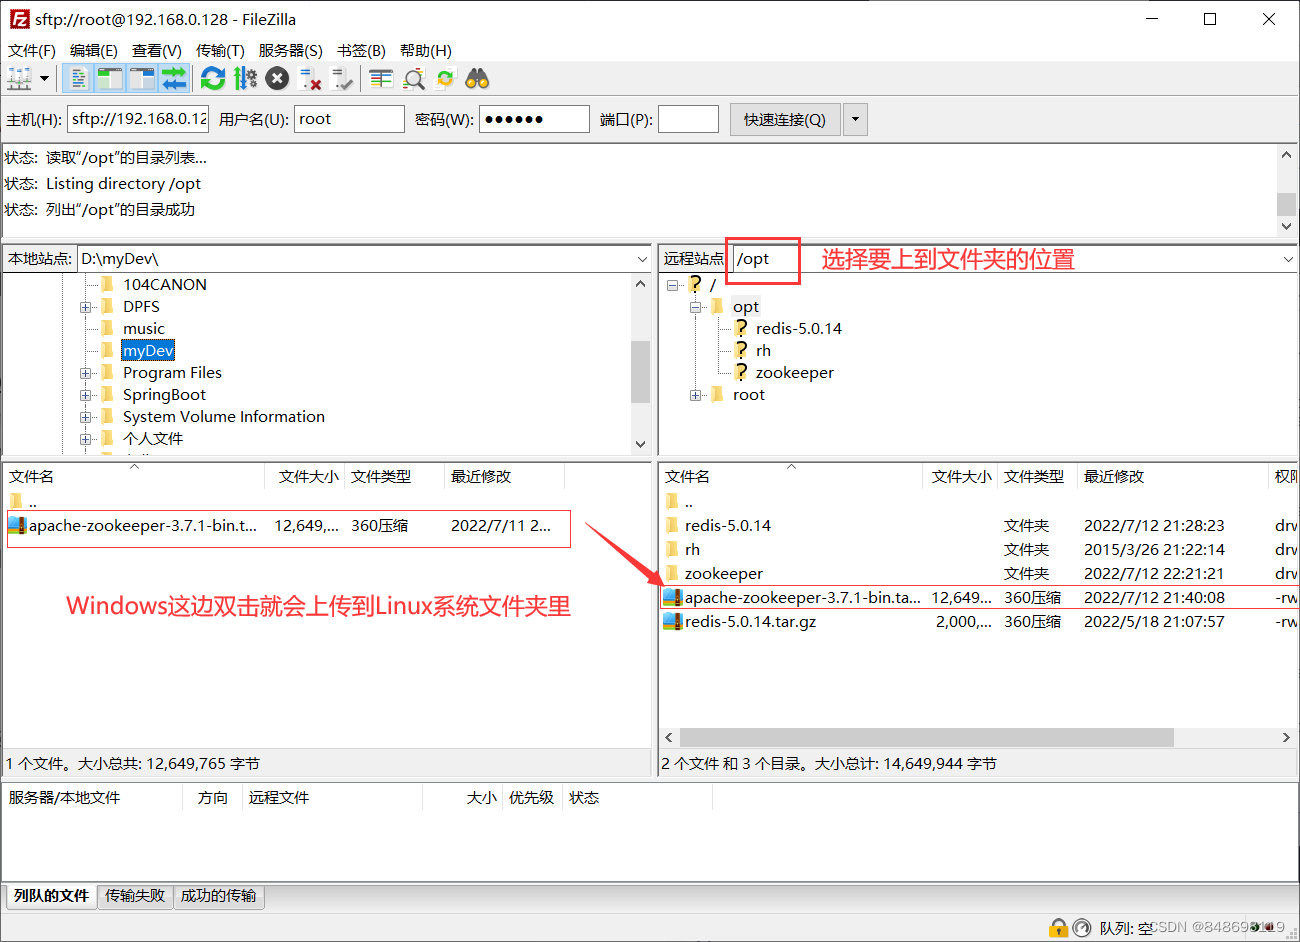Open local parent directory '..' entry
Image resolution: width=1300 pixels, height=942 pixels.
coord(33,502)
